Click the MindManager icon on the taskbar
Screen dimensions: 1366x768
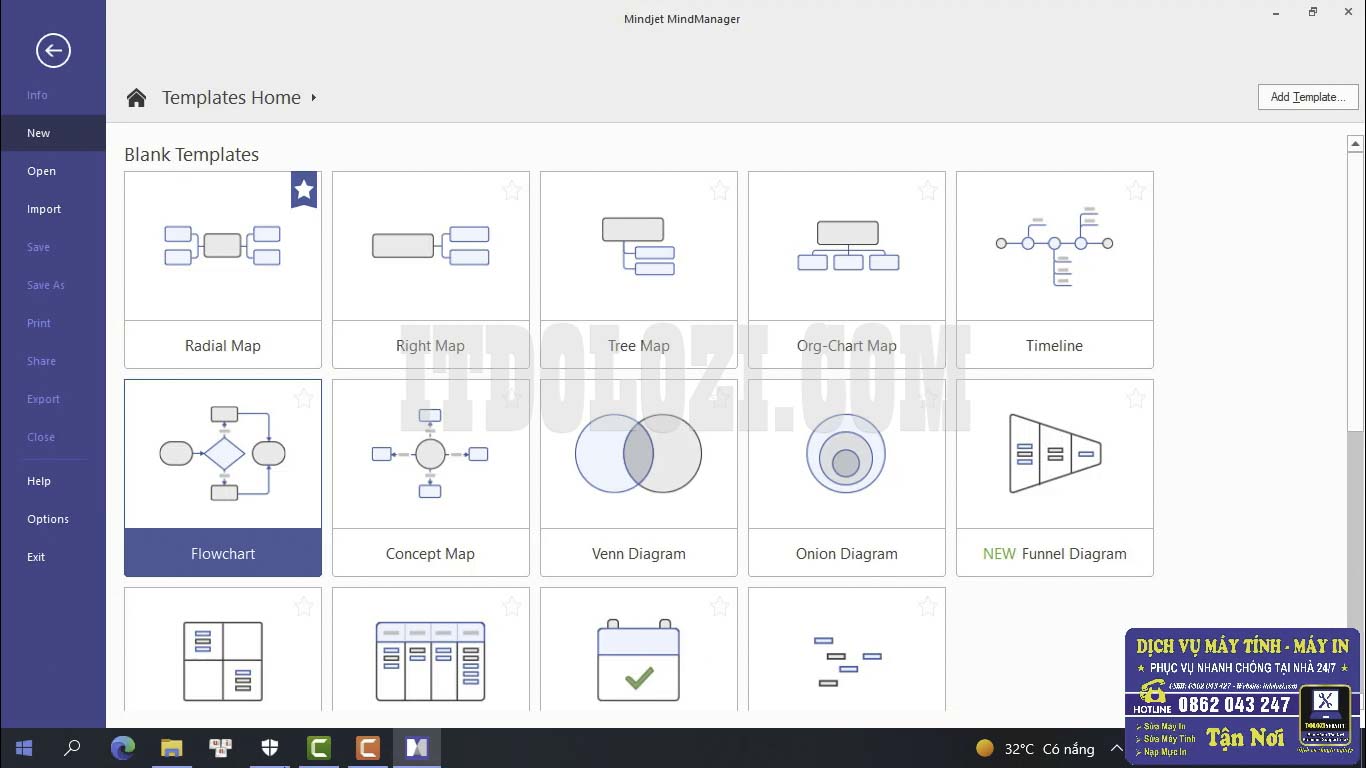pyautogui.click(x=416, y=748)
